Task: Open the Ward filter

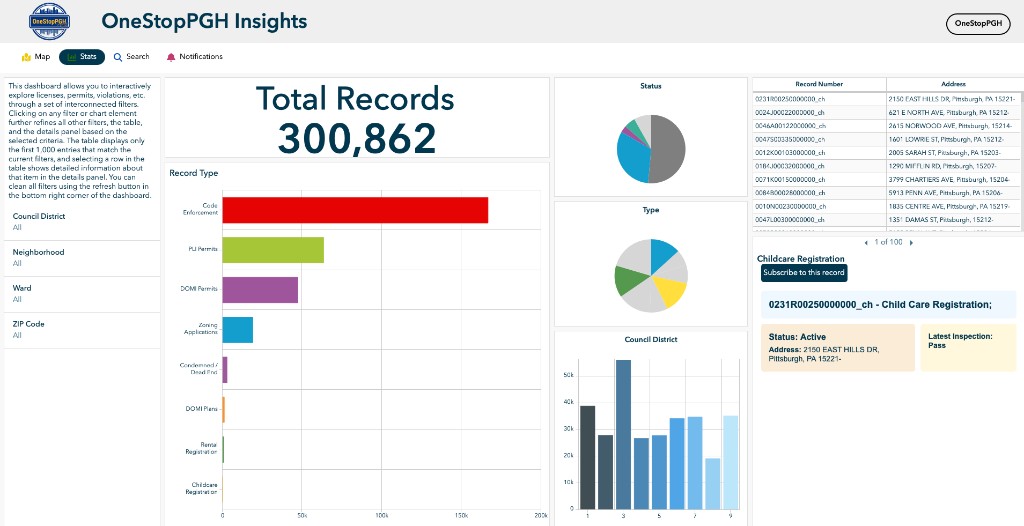Action: click(x=82, y=293)
